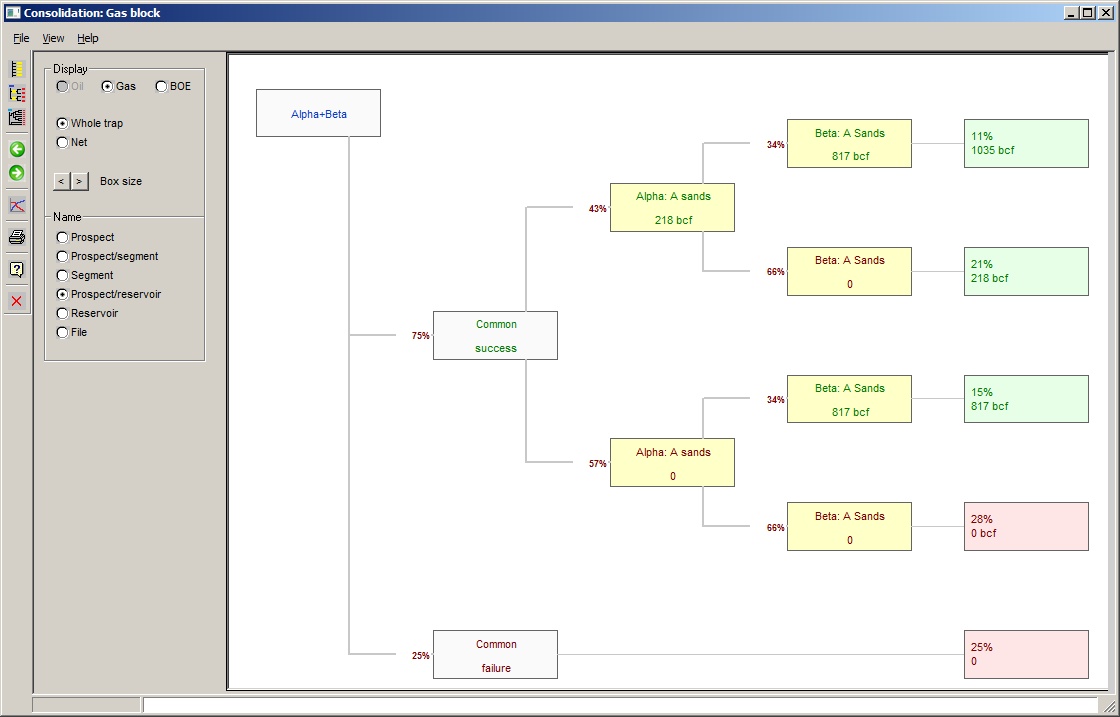Click the yellow list view toolbar icon
This screenshot has height=717, width=1120.
[x=17, y=69]
